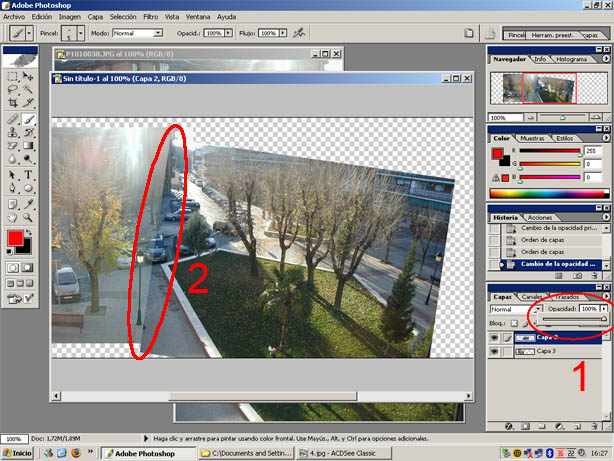614x461 pixels.
Task: Open the Filtro menu
Action: pyautogui.click(x=150, y=17)
